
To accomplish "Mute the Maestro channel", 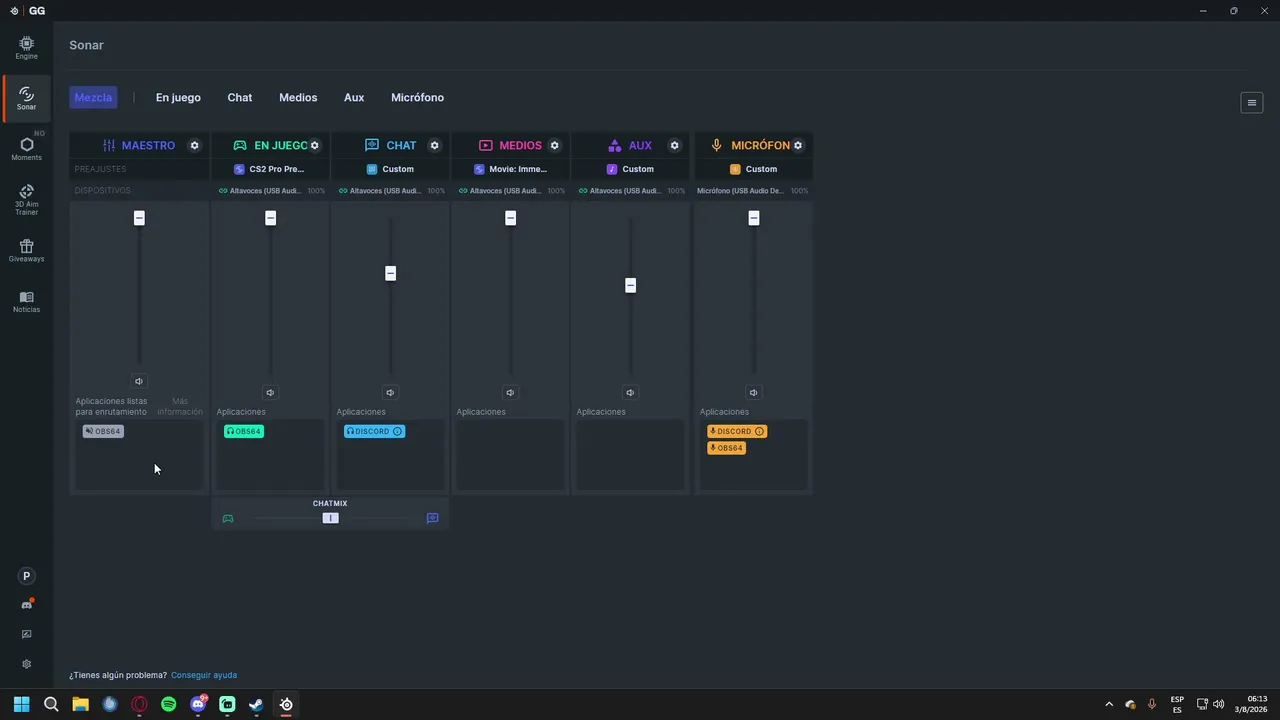I will tap(139, 381).
